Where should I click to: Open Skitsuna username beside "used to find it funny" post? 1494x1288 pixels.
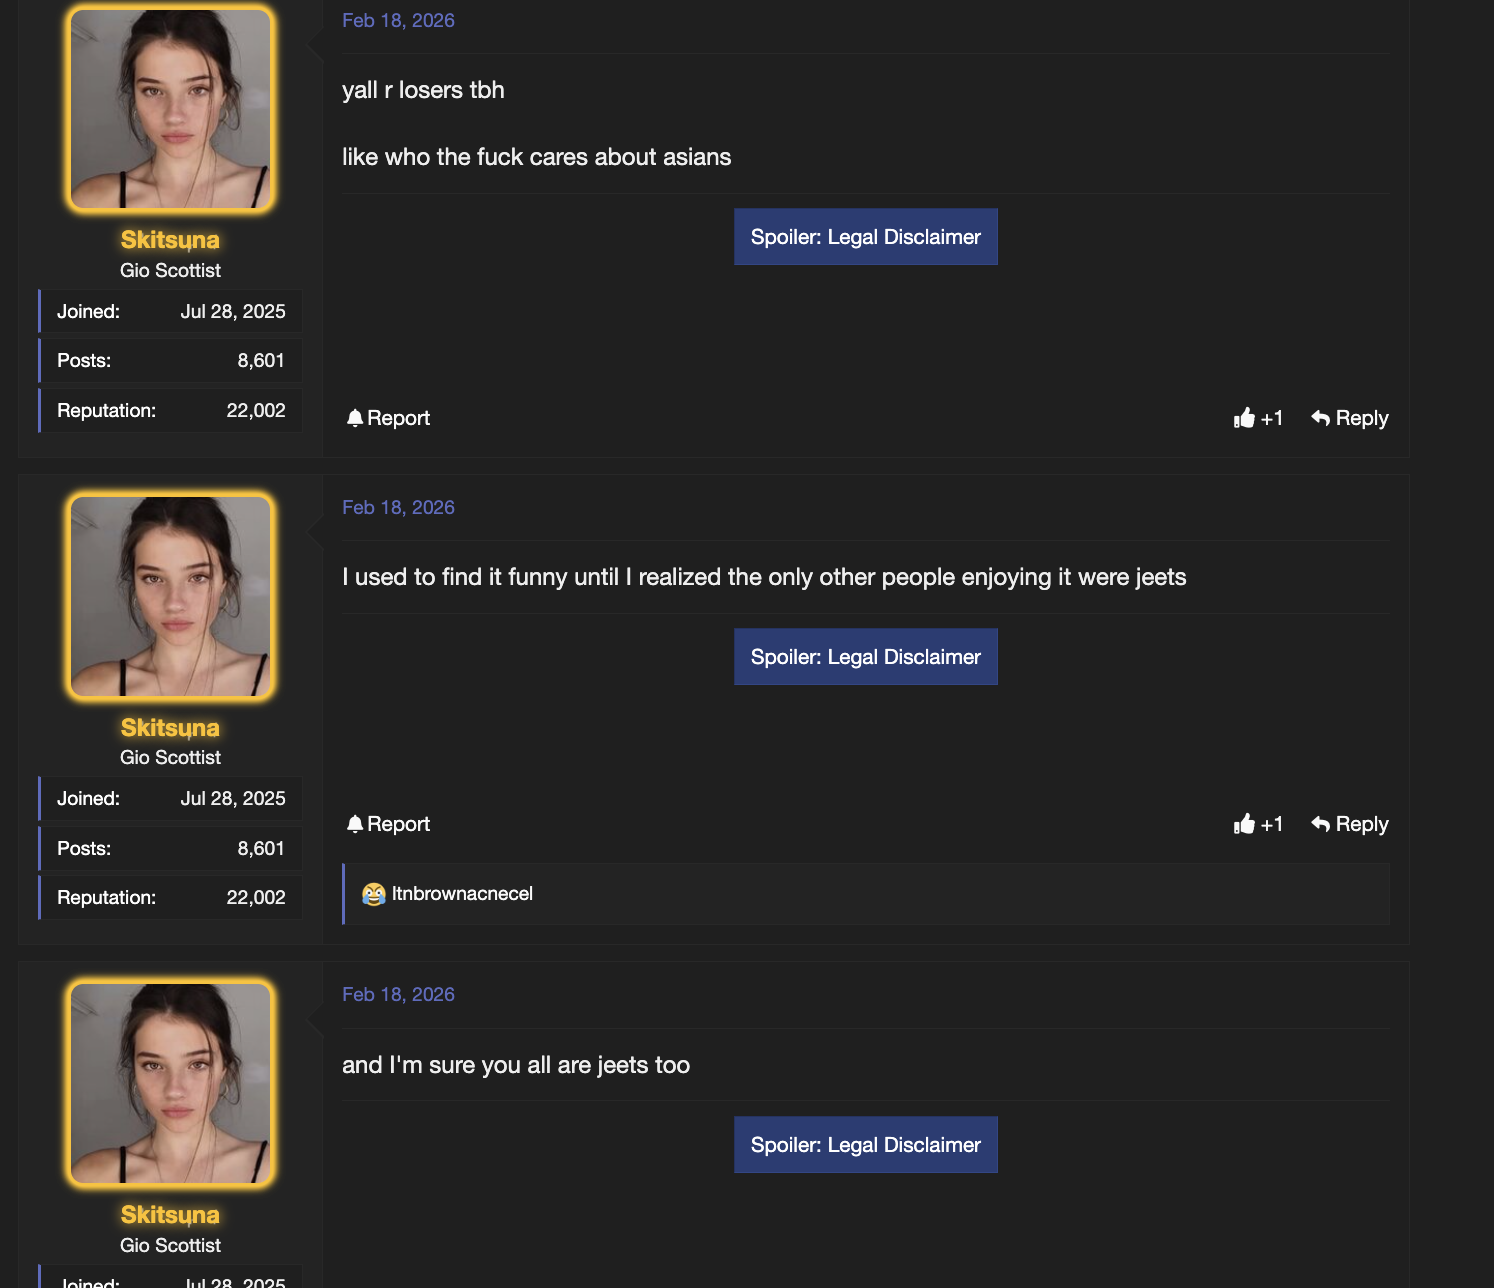[x=170, y=728]
